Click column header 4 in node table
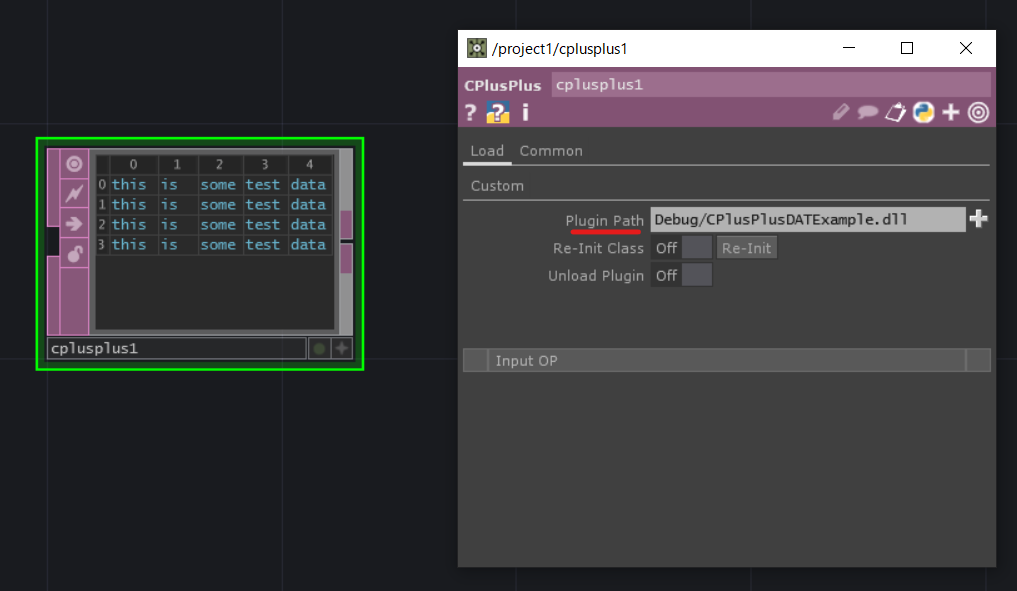Screen dimensions: 1017x591 [309, 164]
